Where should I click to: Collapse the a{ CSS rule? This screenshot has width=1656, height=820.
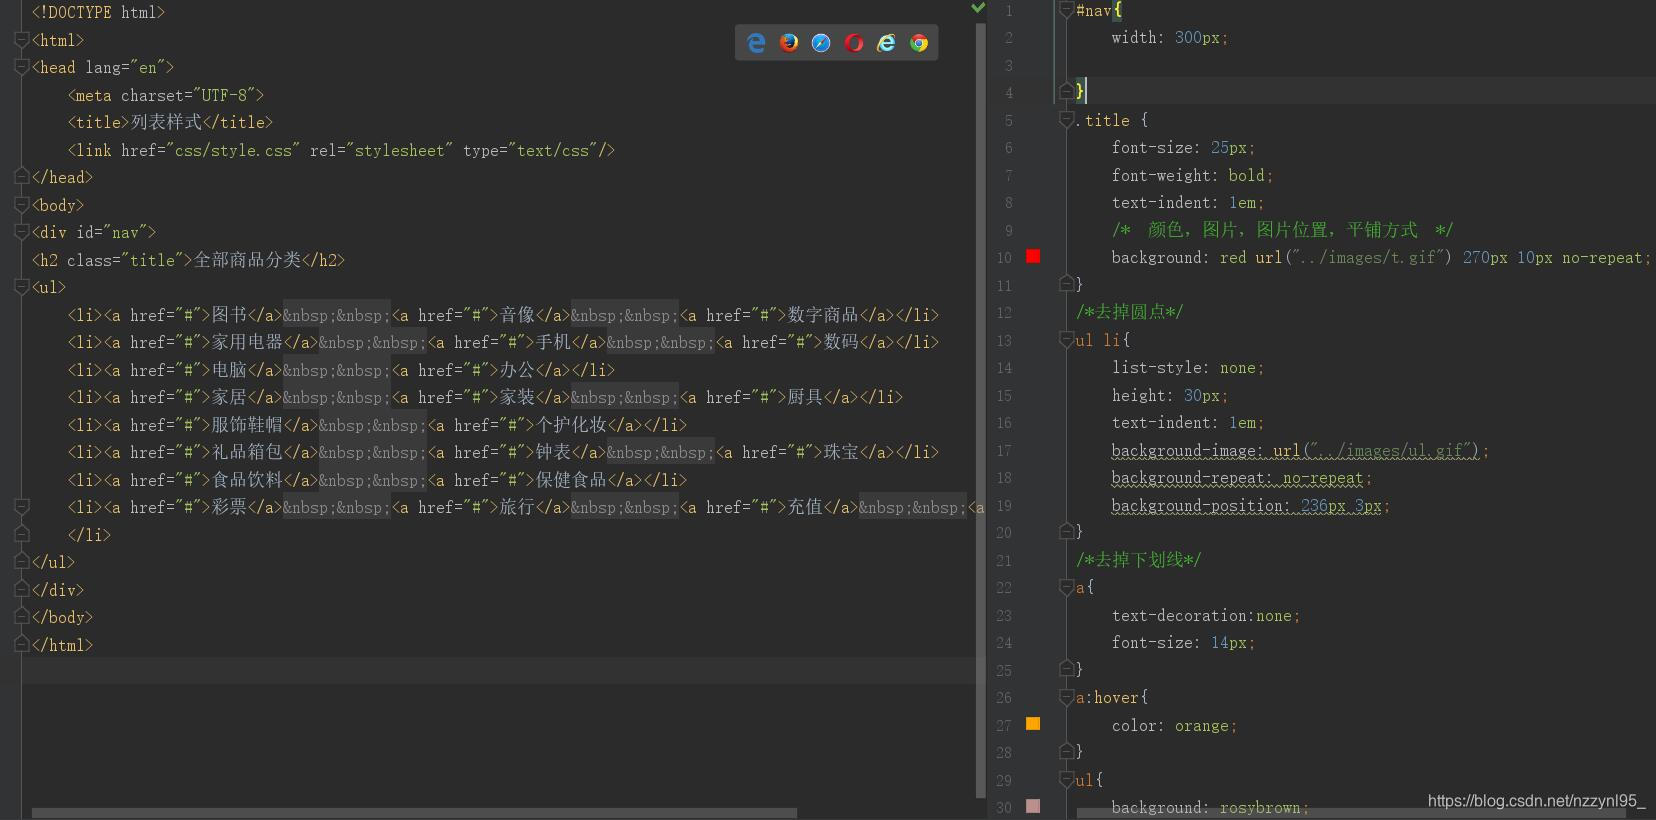1066,587
